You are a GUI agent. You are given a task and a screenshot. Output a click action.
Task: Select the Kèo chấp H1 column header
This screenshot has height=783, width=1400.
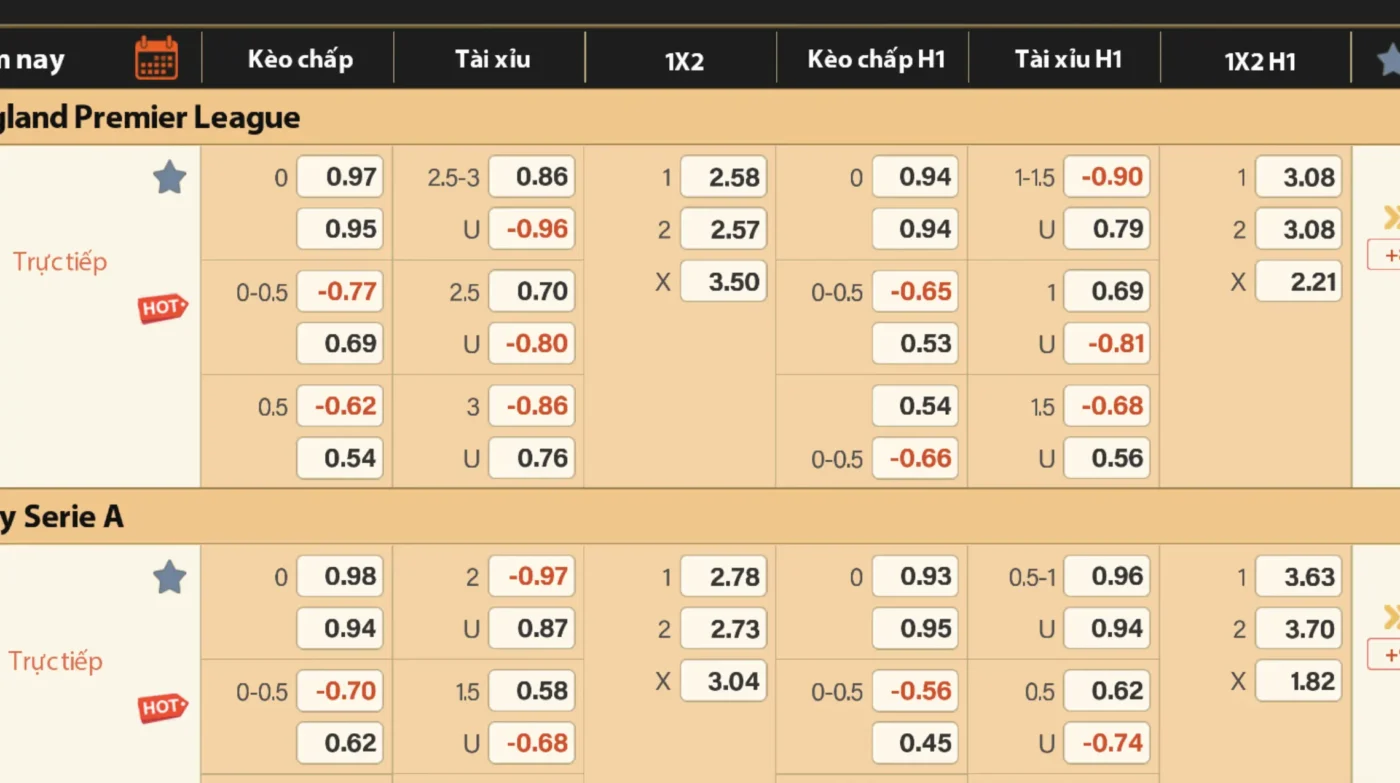[876, 59]
